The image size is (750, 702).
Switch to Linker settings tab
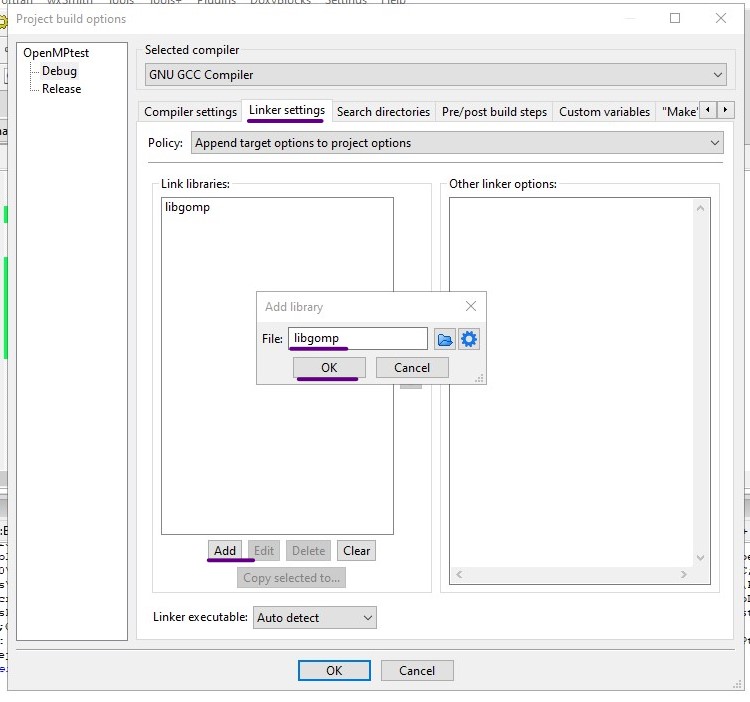tap(287, 110)
